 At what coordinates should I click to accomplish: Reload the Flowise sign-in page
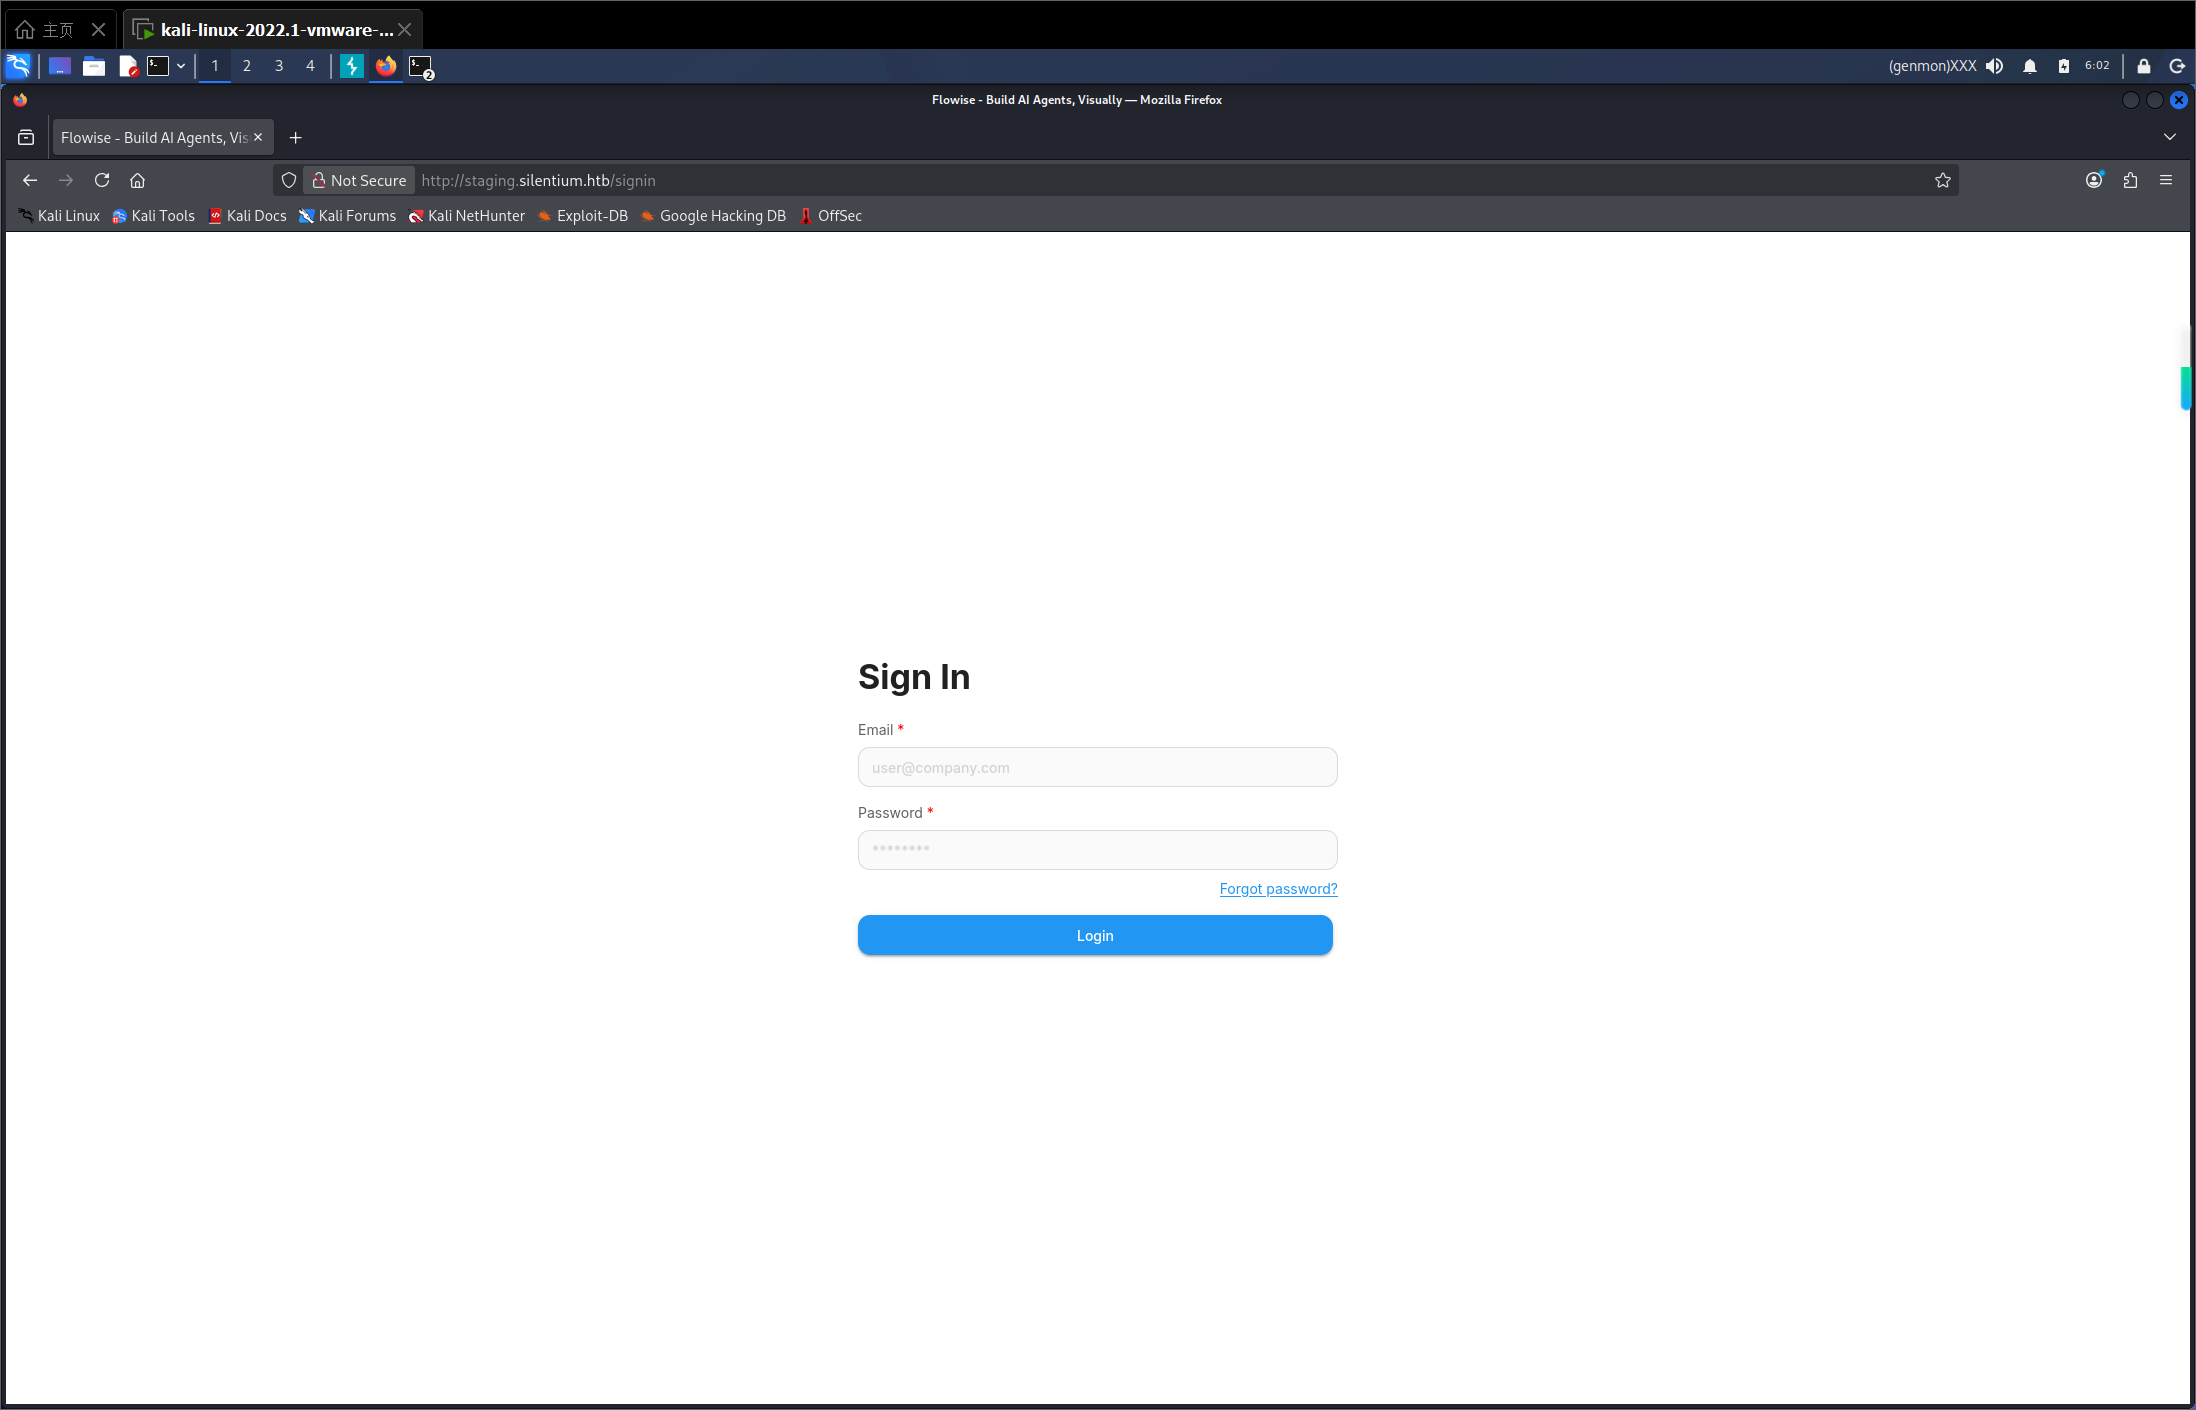[x=102, y=180]
